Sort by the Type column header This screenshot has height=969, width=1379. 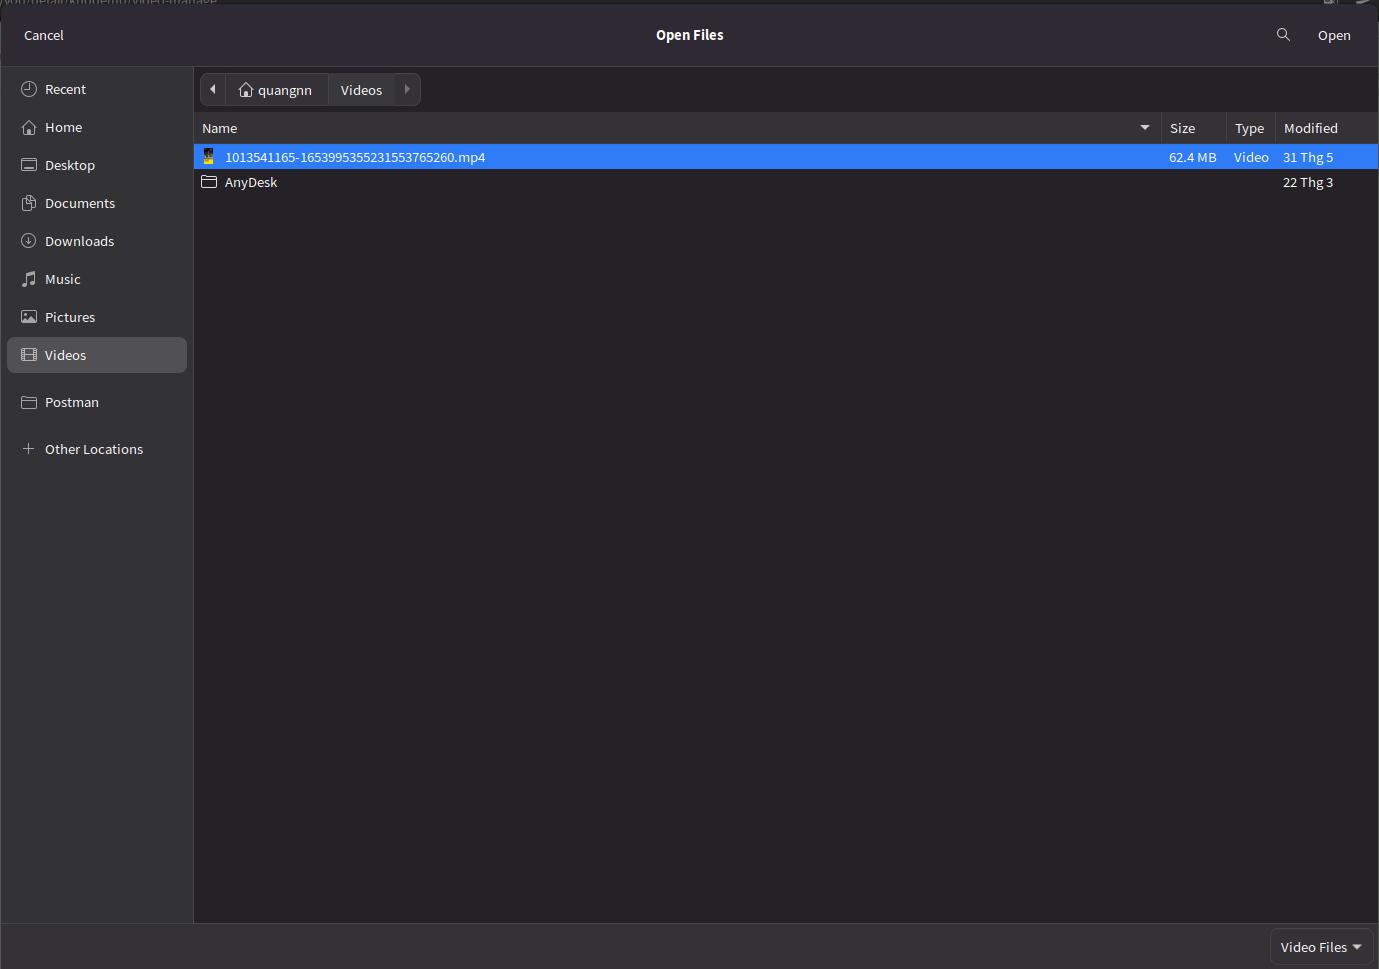pos(1251,128)
